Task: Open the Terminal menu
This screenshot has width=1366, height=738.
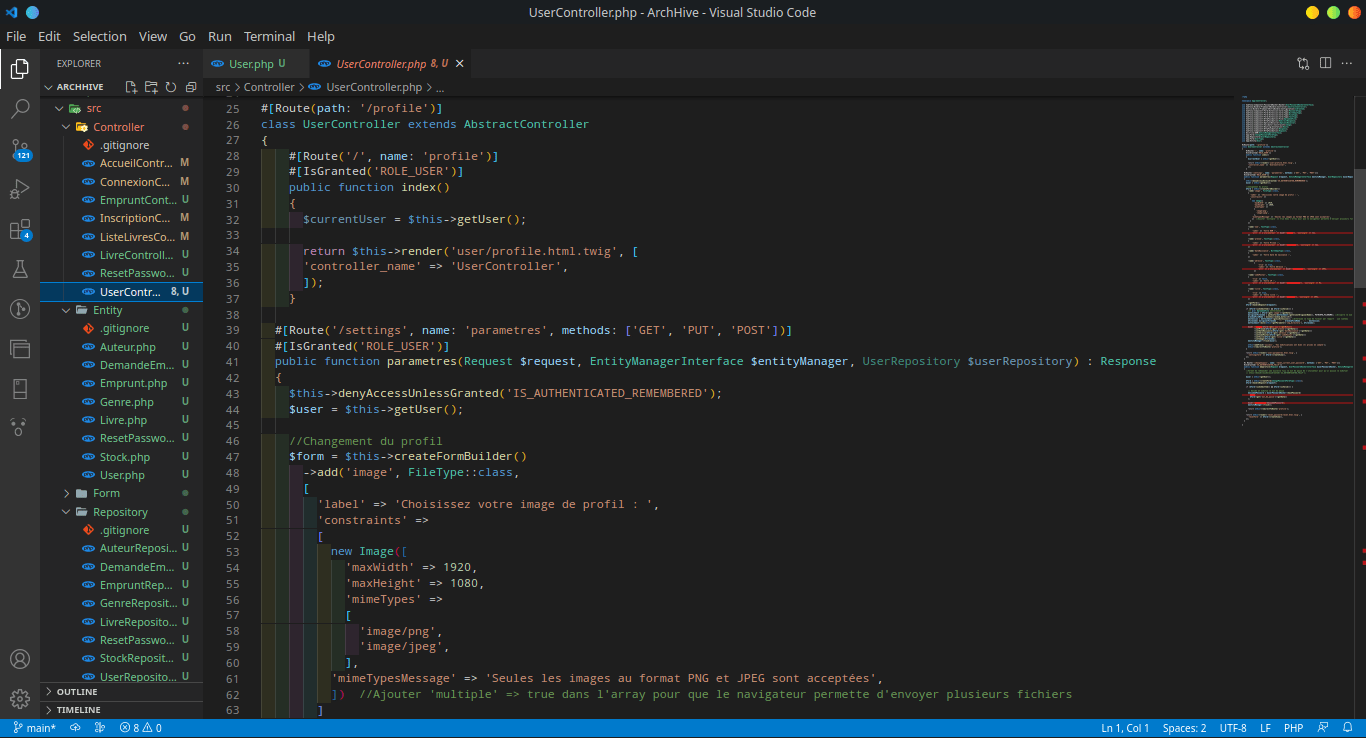Action: 269,36
